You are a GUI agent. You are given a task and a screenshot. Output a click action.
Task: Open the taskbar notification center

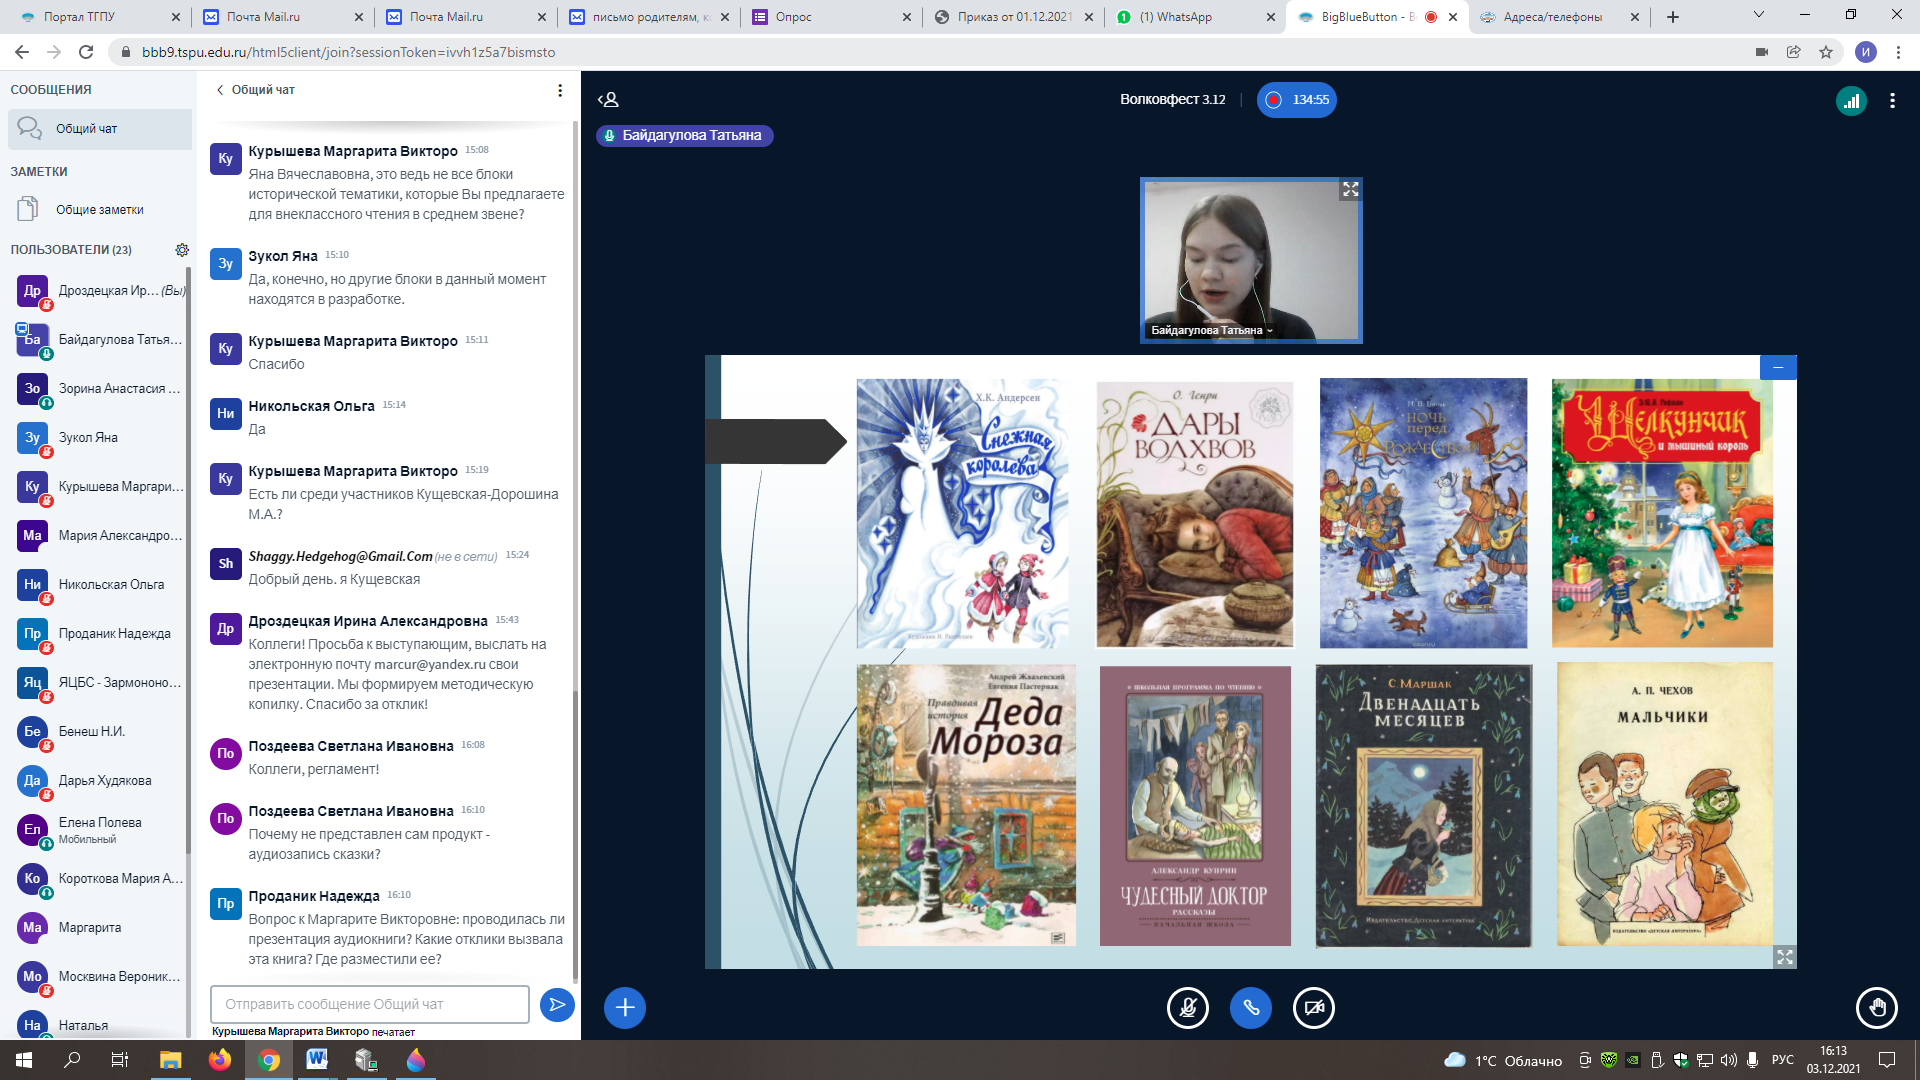pyautogui.click(x=1887, y=1060)
